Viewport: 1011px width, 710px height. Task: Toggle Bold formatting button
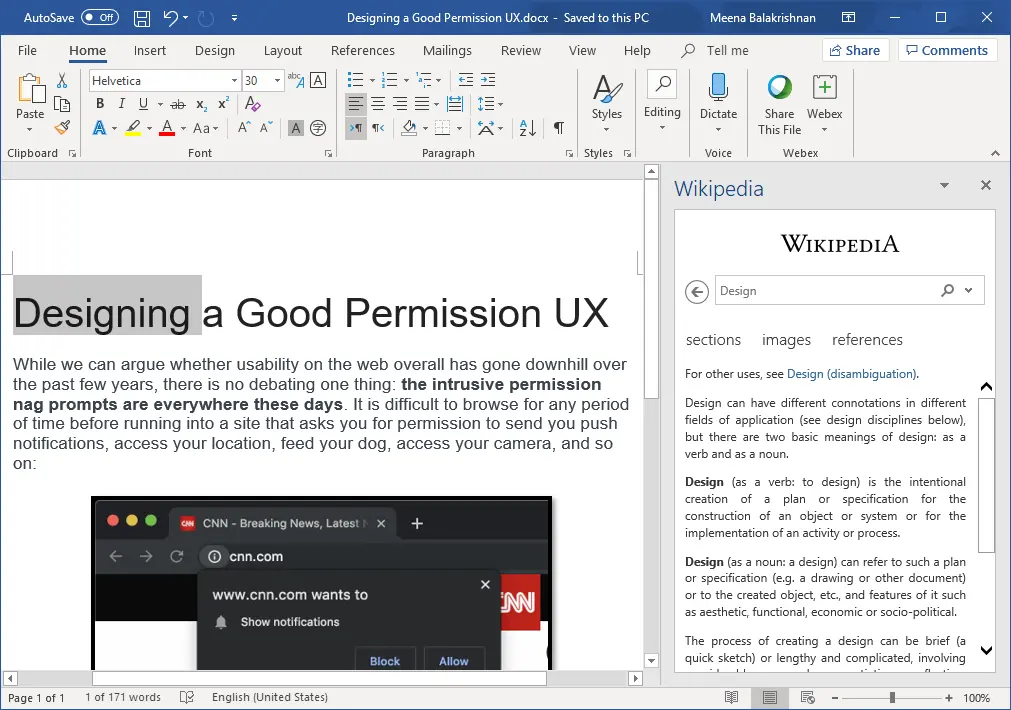pyautogui.click(x=100, y=104)
